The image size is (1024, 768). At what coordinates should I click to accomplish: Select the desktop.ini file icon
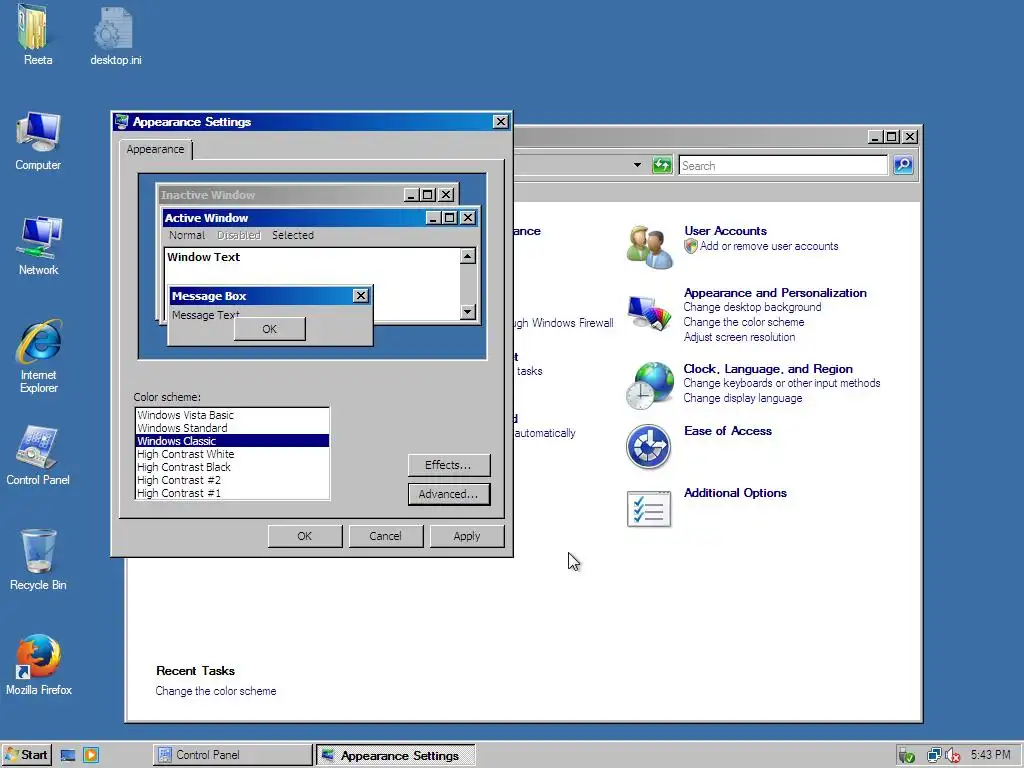[114, 27]
